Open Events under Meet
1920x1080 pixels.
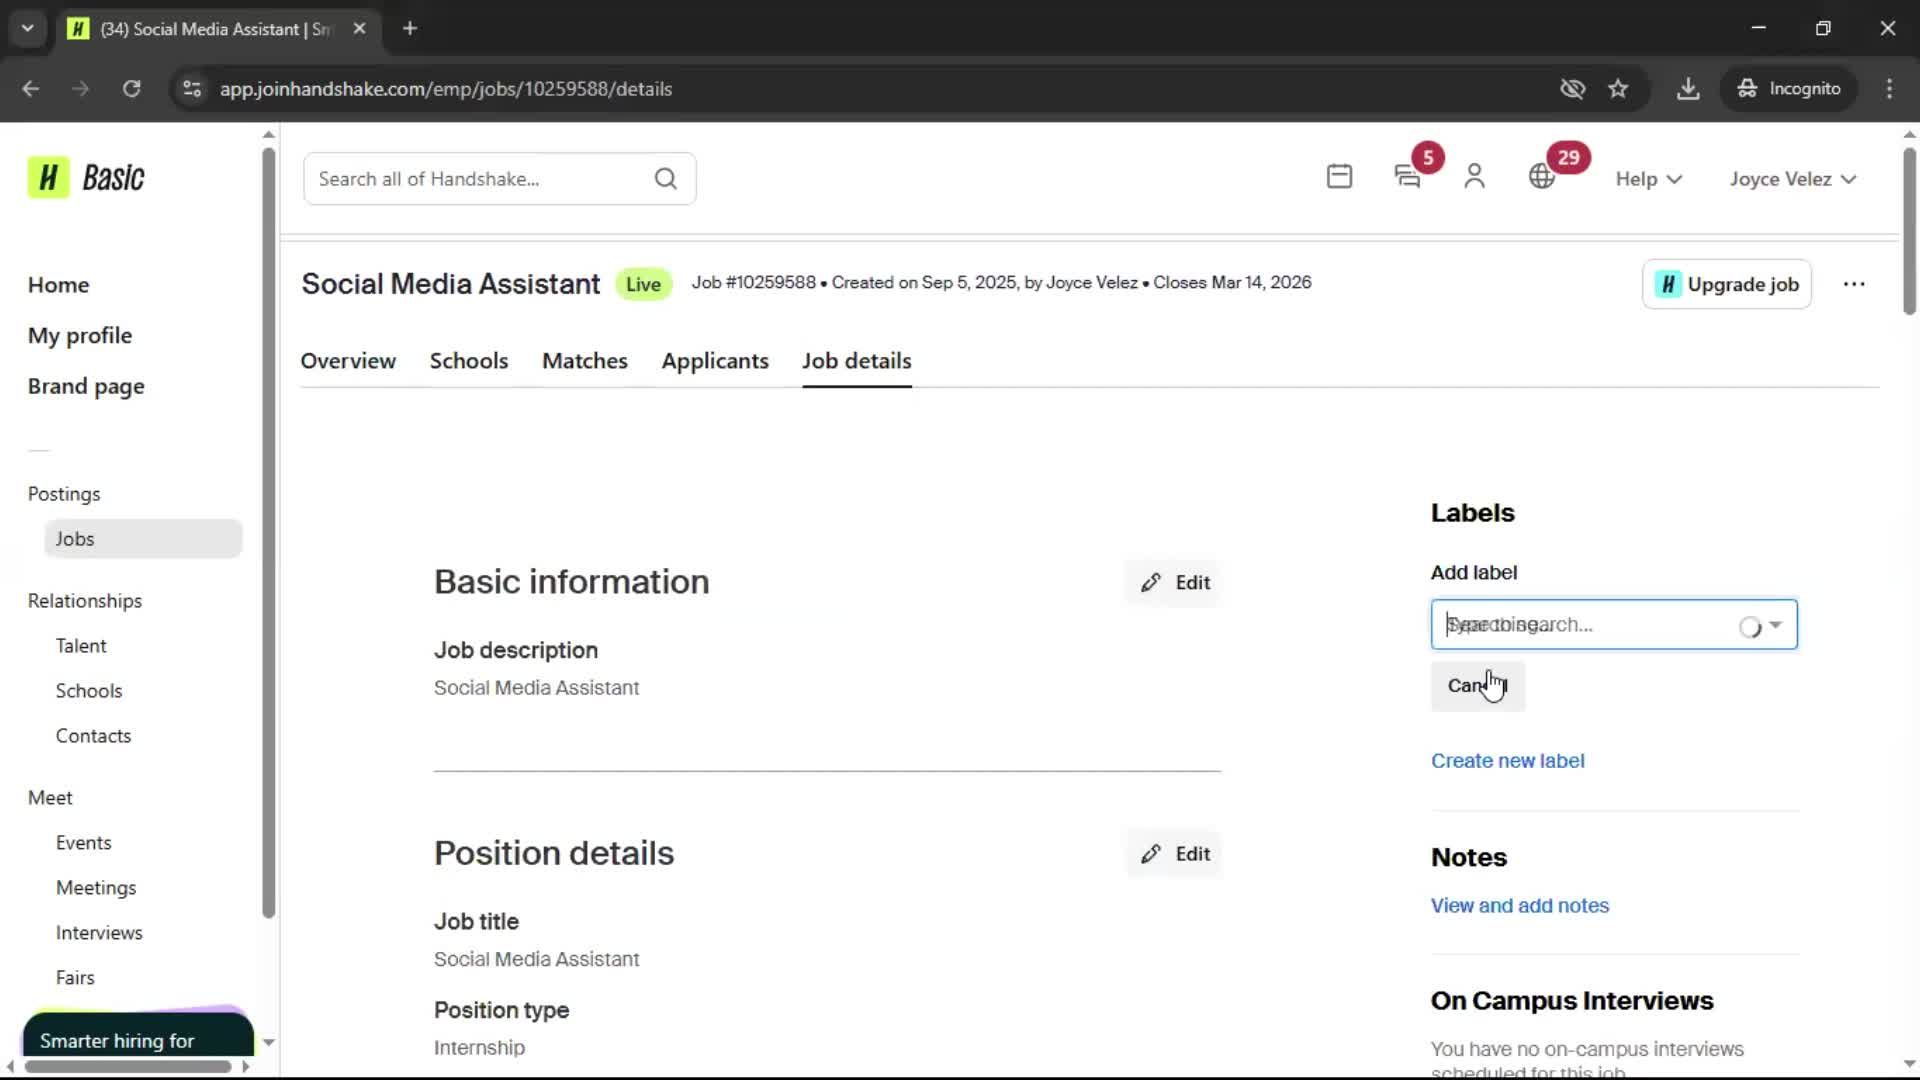click(83, 843)
